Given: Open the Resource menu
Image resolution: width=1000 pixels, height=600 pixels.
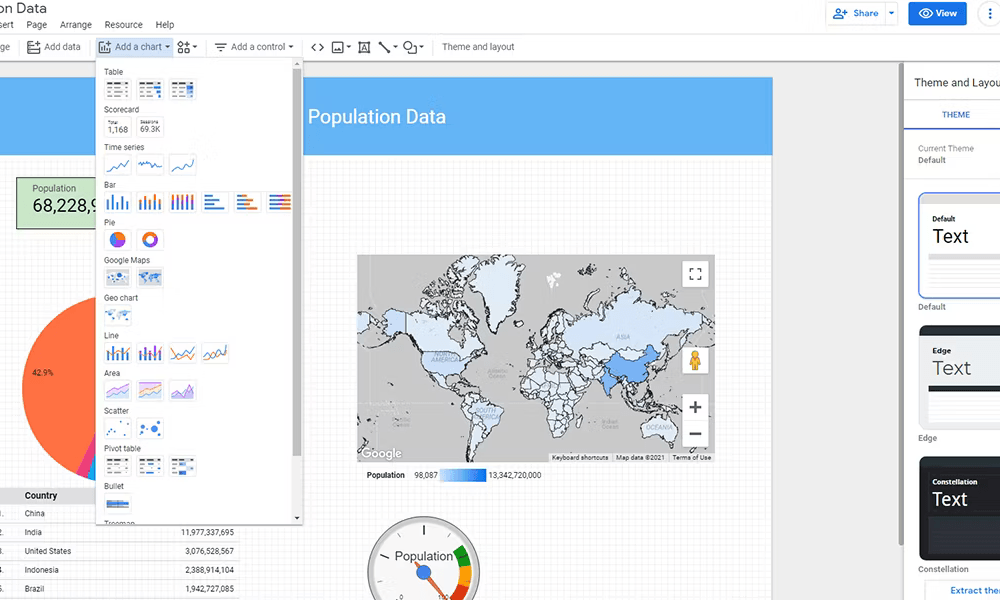Looking at the screenshot, I should 124,25.
